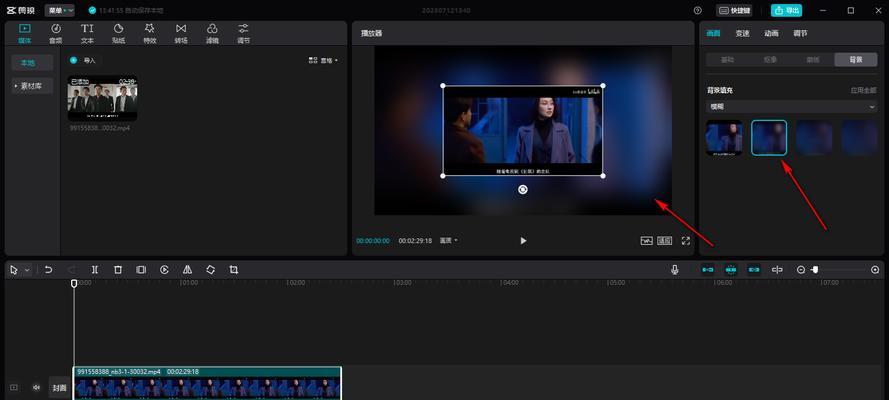Screen dimensions: 889x400
Task: Click the 导出 (Export) button
Action: pyautogui.click(x=786, y=10)
